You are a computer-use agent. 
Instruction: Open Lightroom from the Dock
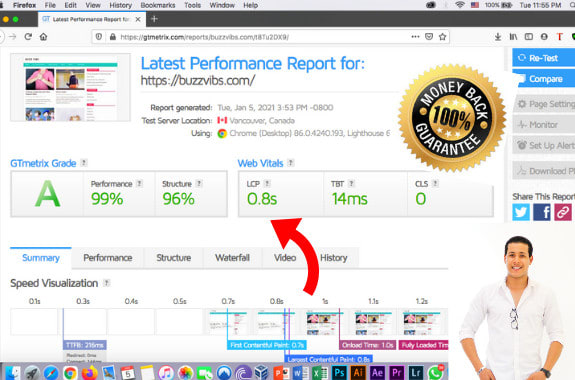[415, 373]
